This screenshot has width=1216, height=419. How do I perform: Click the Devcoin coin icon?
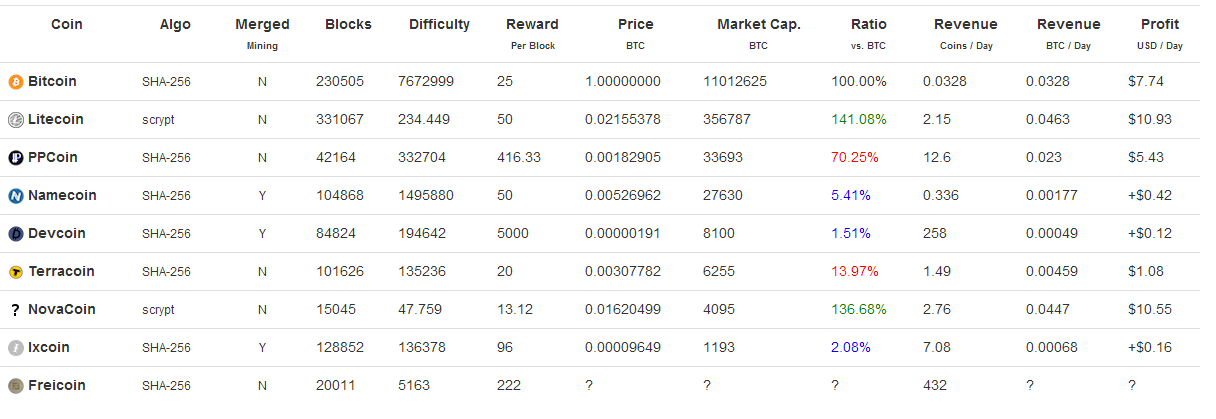point(15,234)
